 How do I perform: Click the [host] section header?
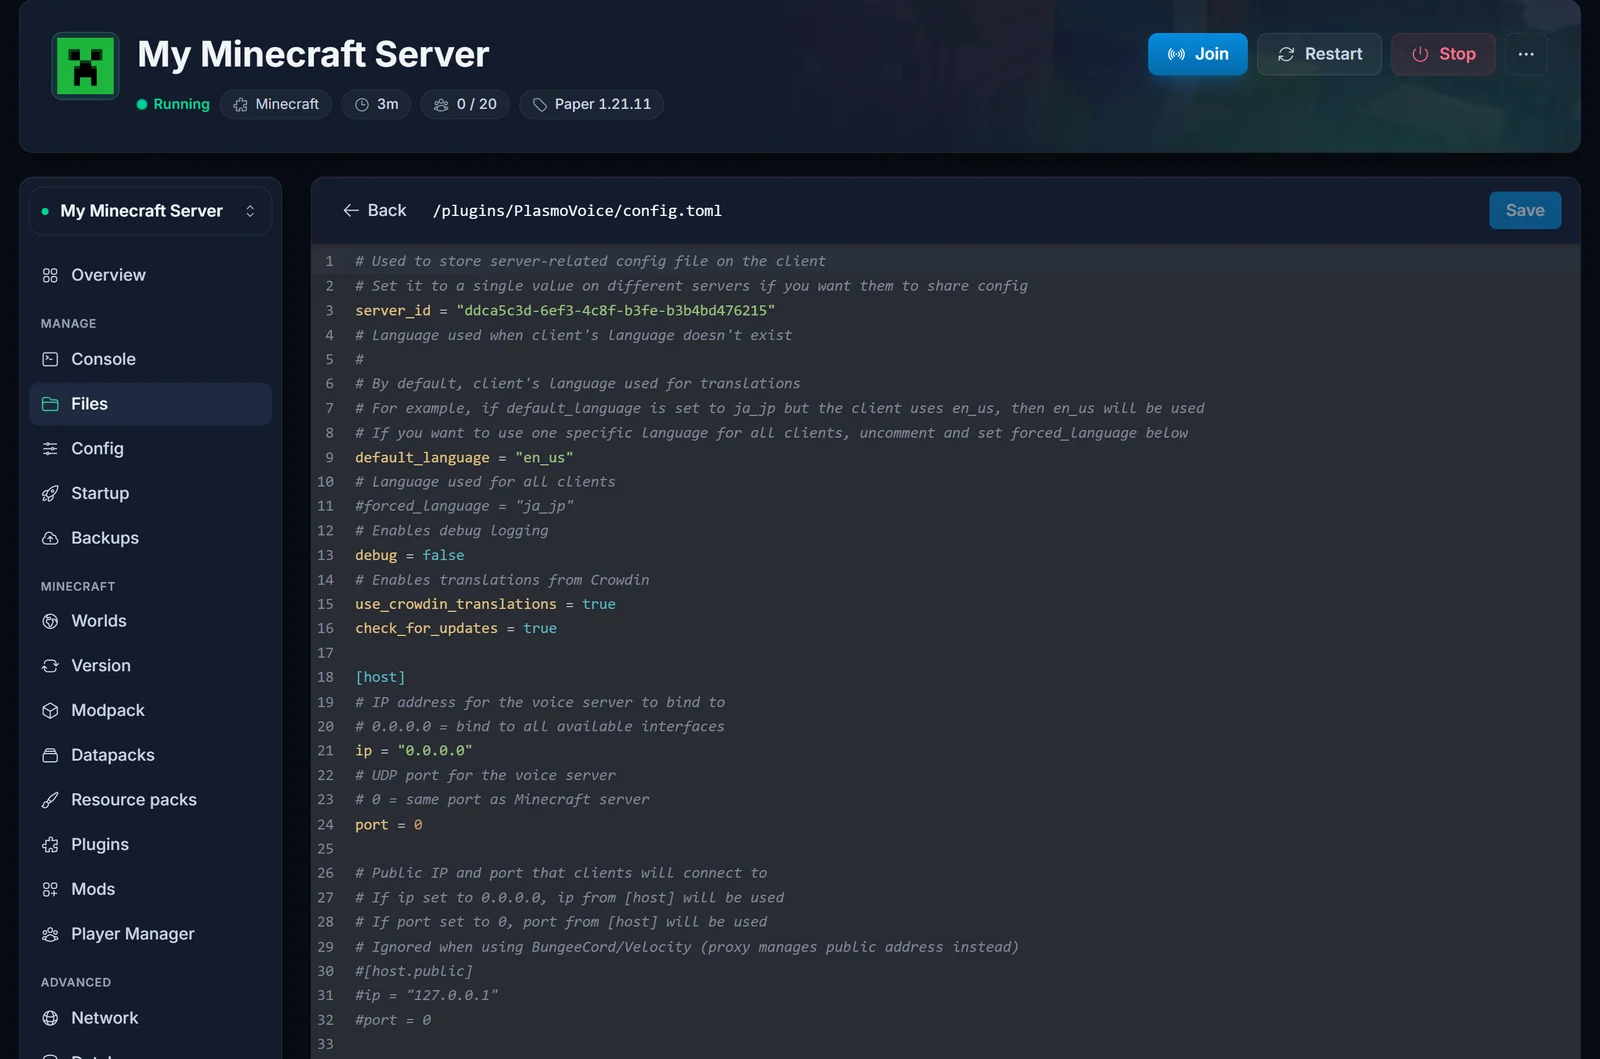[x=380, y=677]
